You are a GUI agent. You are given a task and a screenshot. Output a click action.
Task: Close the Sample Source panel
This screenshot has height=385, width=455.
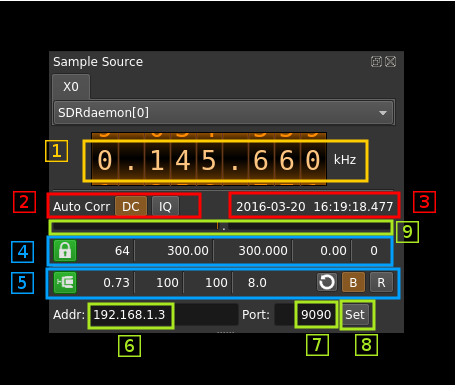(x=391, y=62)
